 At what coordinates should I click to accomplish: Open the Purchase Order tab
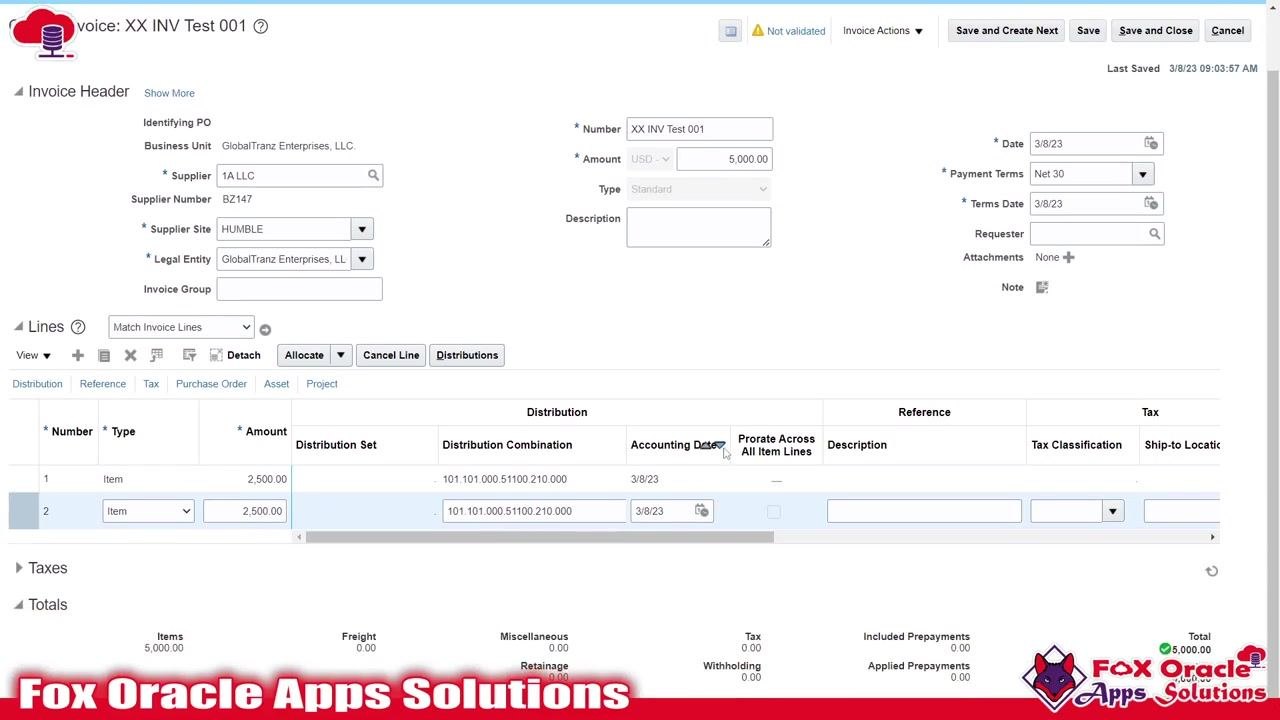211,384
